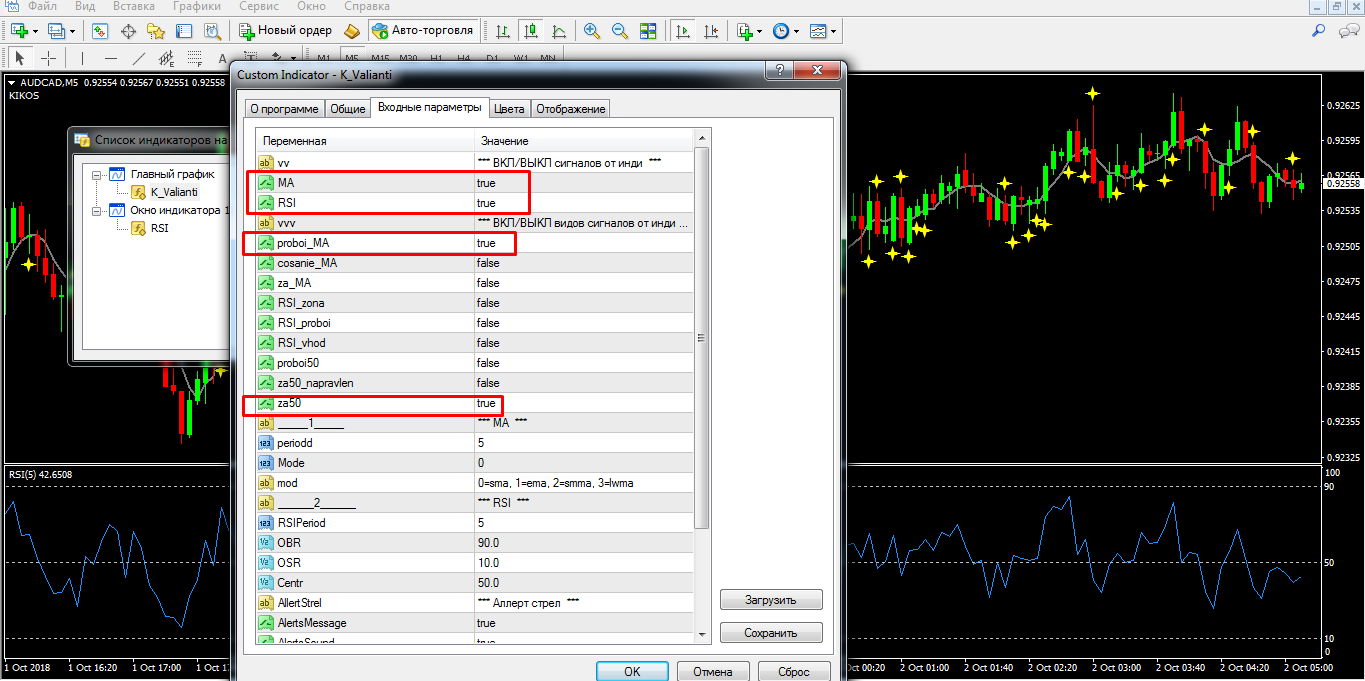Open the Market Watch window icon
Image resolution: width=1365 pixels, height=681 pixels.
point(101,31)
